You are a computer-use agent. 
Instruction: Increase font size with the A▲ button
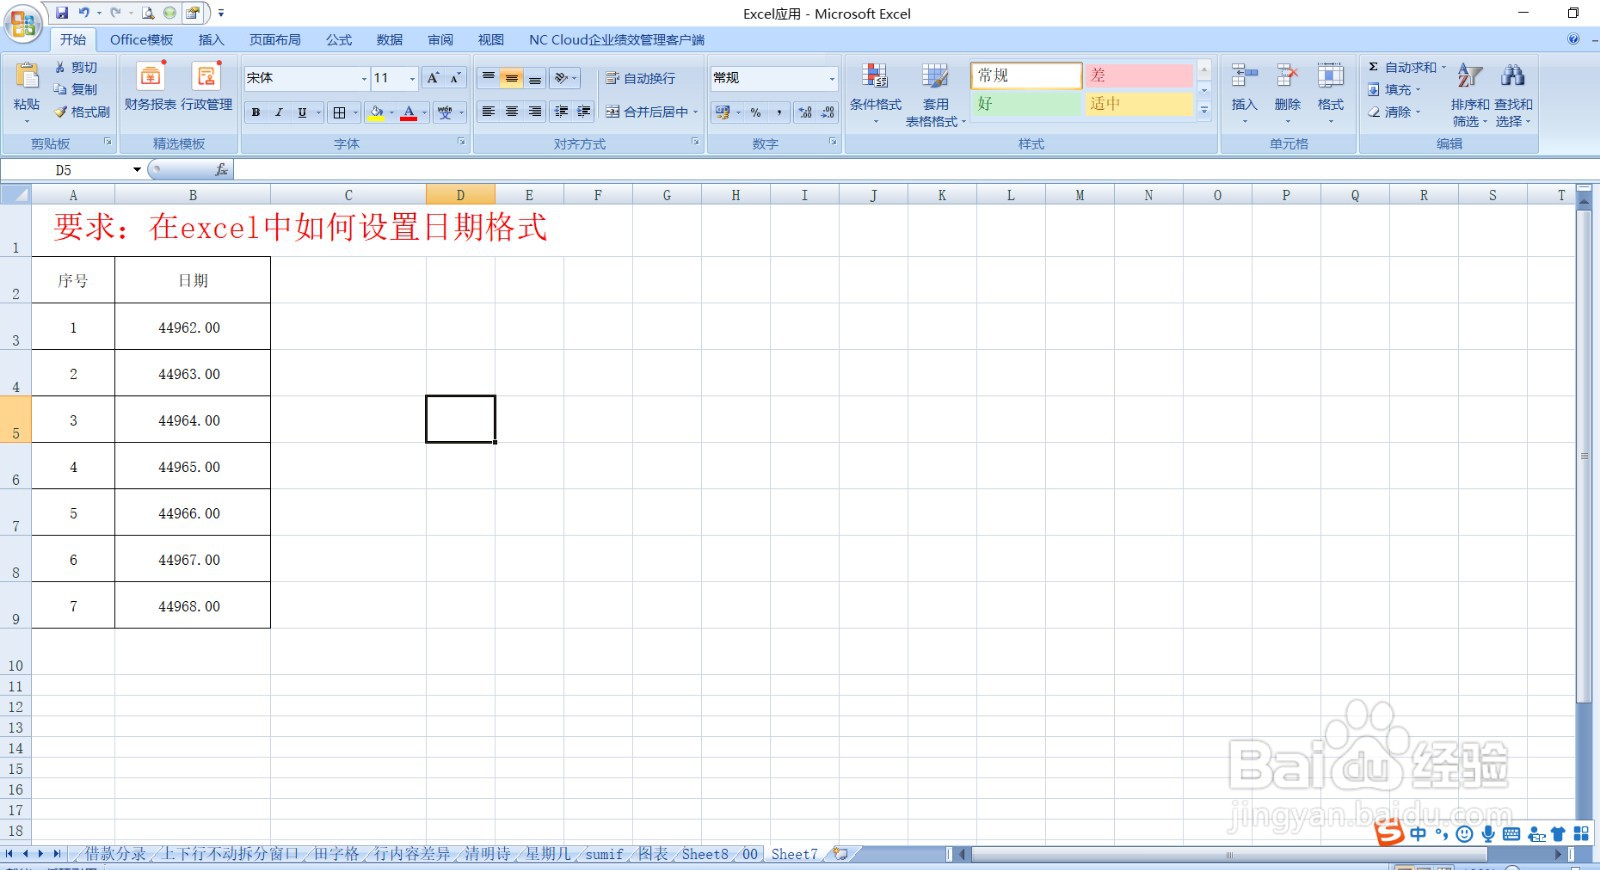(x=433, y=78)
